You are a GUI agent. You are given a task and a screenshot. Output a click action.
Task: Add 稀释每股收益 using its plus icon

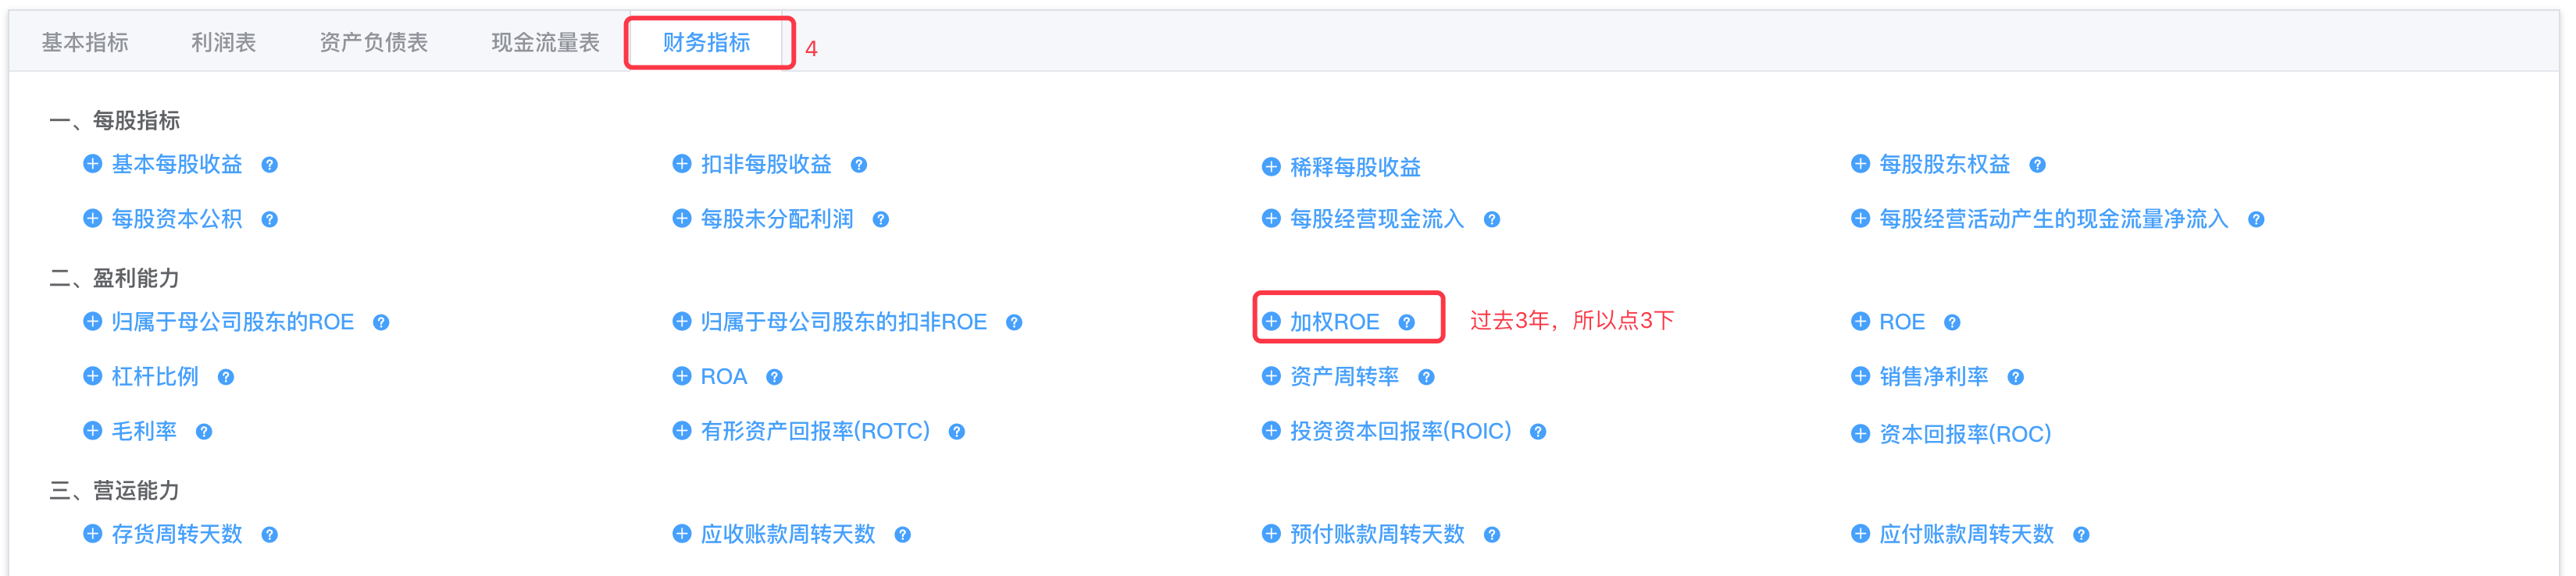pyautogui.click(x=1271, y=166)
